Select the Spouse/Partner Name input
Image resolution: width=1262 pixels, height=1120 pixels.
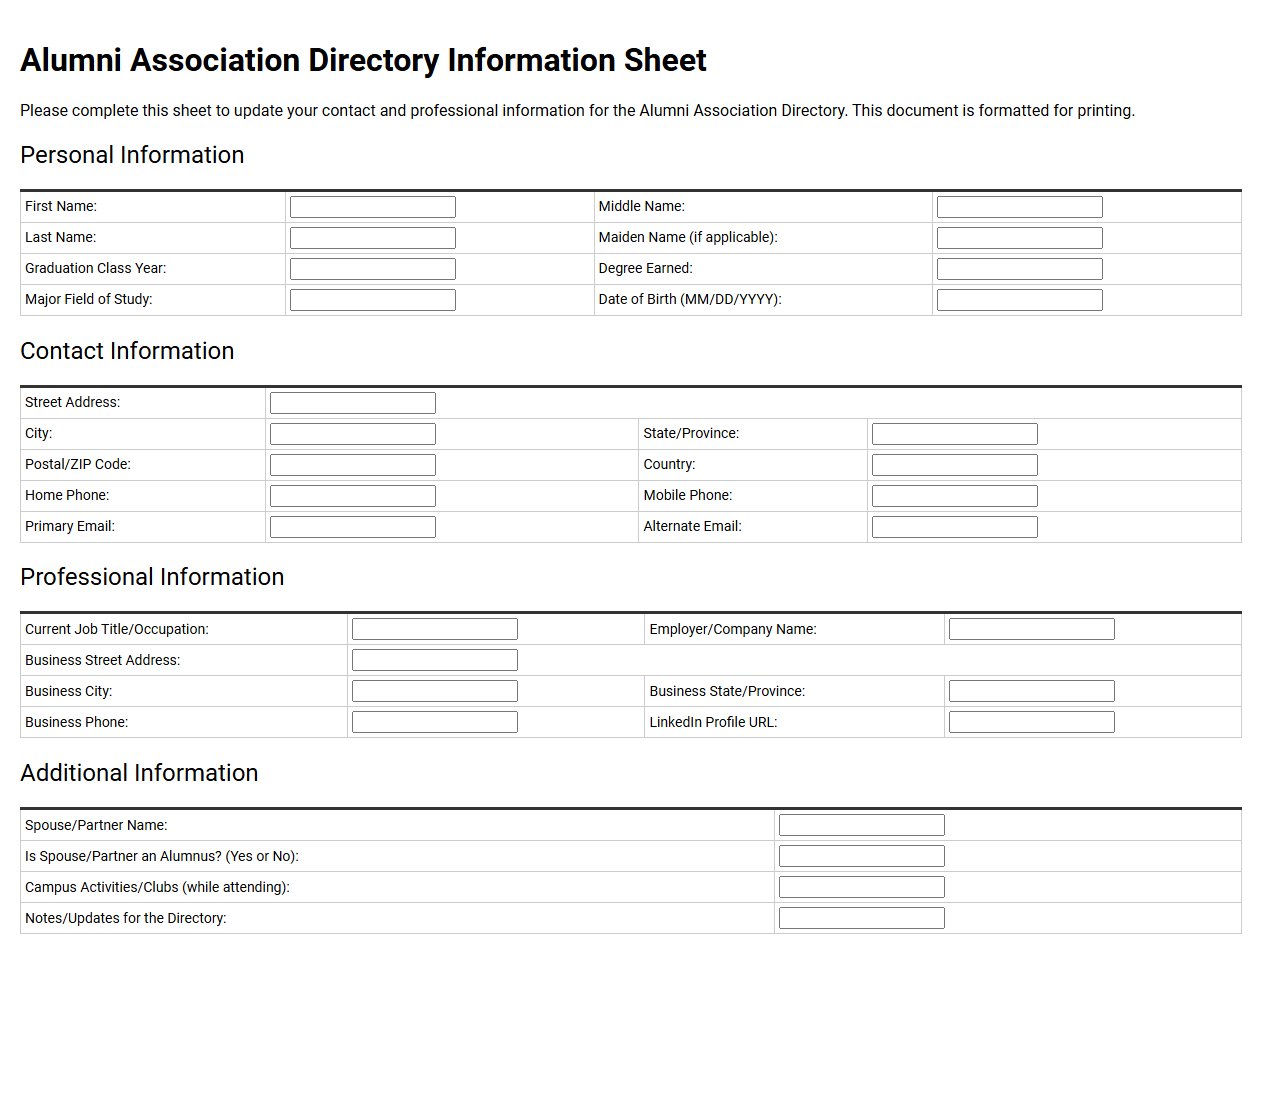tap(862, 825)
